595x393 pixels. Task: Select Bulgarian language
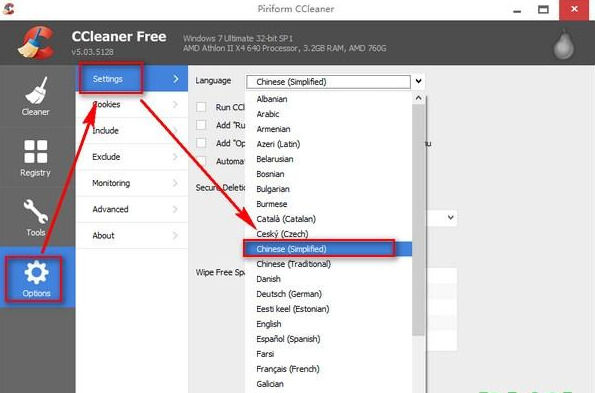pyautogui.click(x=328, y=189)
